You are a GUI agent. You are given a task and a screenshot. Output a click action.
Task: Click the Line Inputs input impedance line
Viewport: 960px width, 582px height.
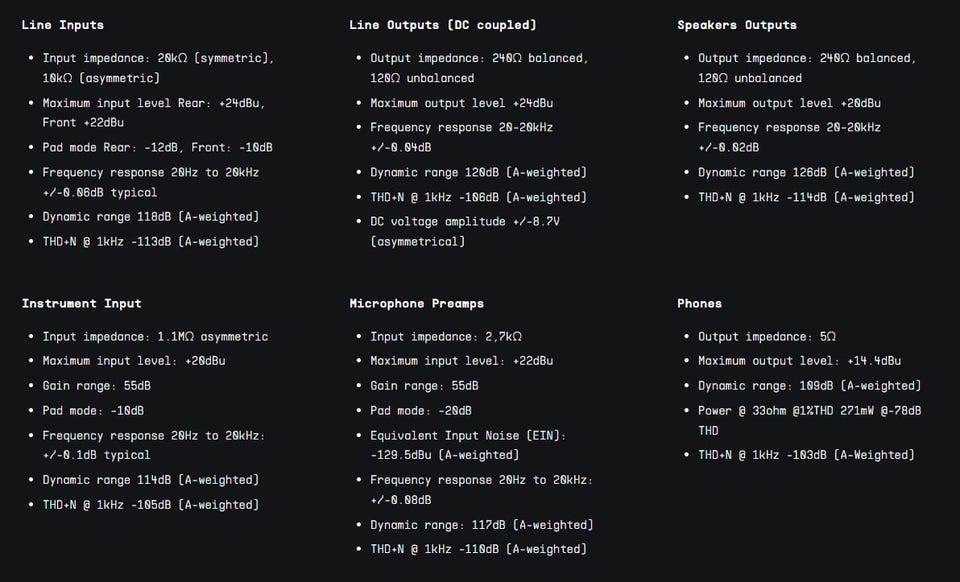tap(158, 68)
